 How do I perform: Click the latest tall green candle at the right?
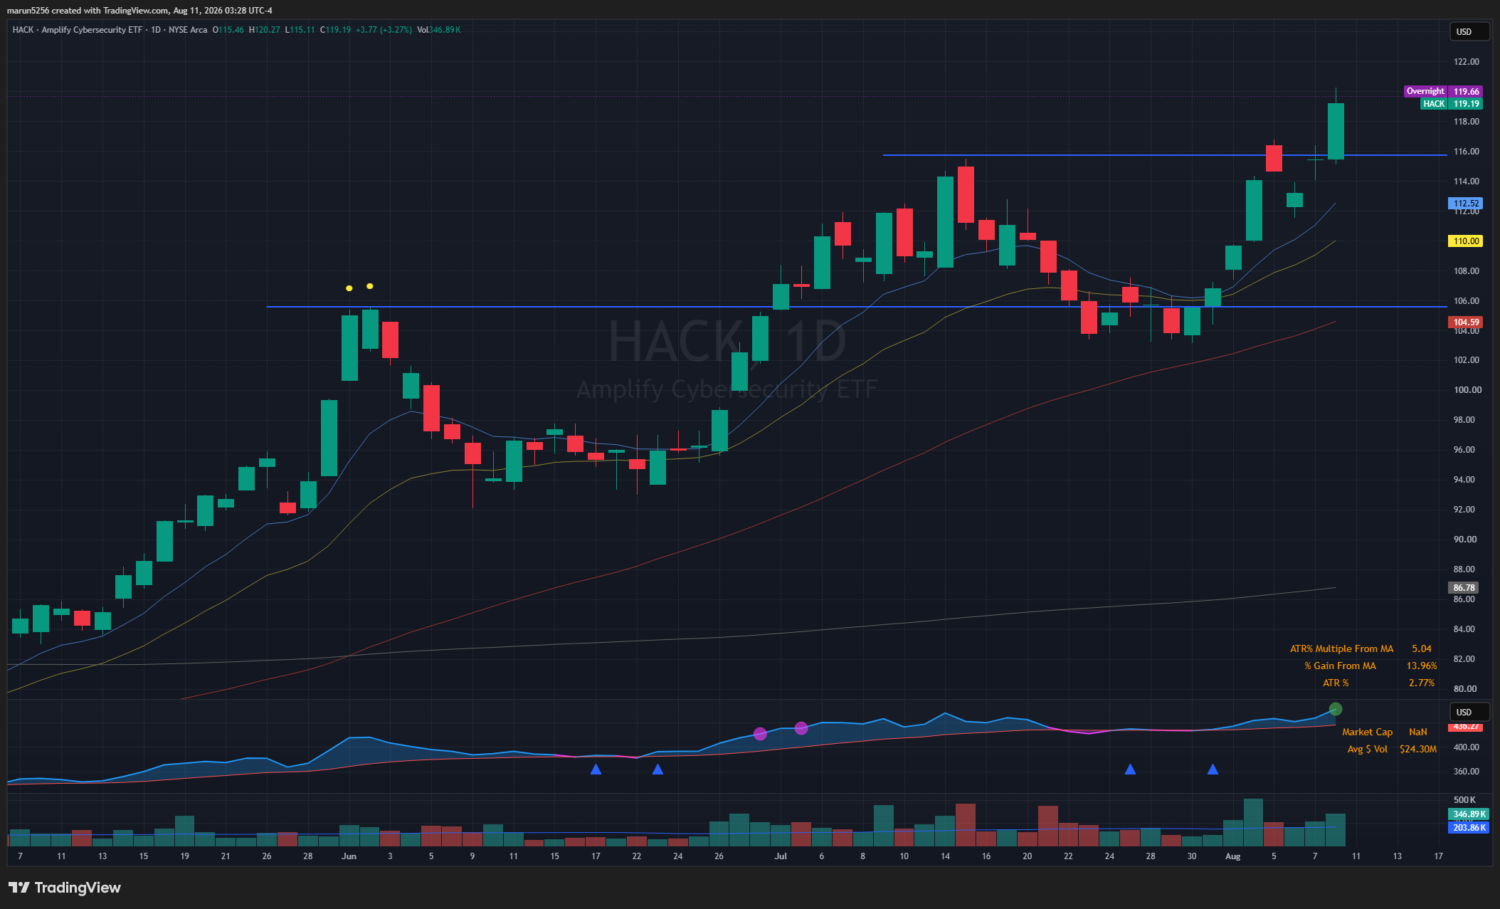tap(1335, 130)
